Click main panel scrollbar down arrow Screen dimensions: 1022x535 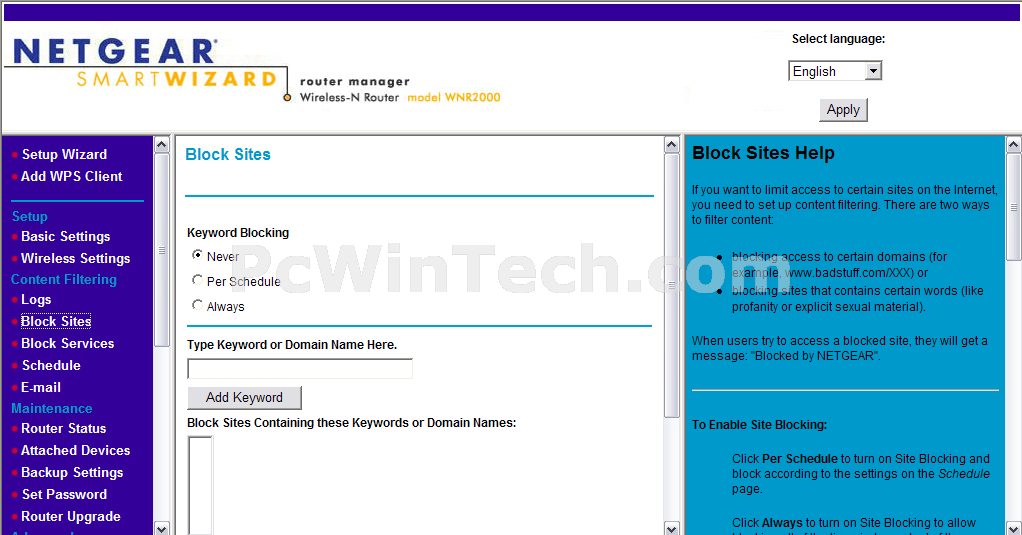[672, 528]
